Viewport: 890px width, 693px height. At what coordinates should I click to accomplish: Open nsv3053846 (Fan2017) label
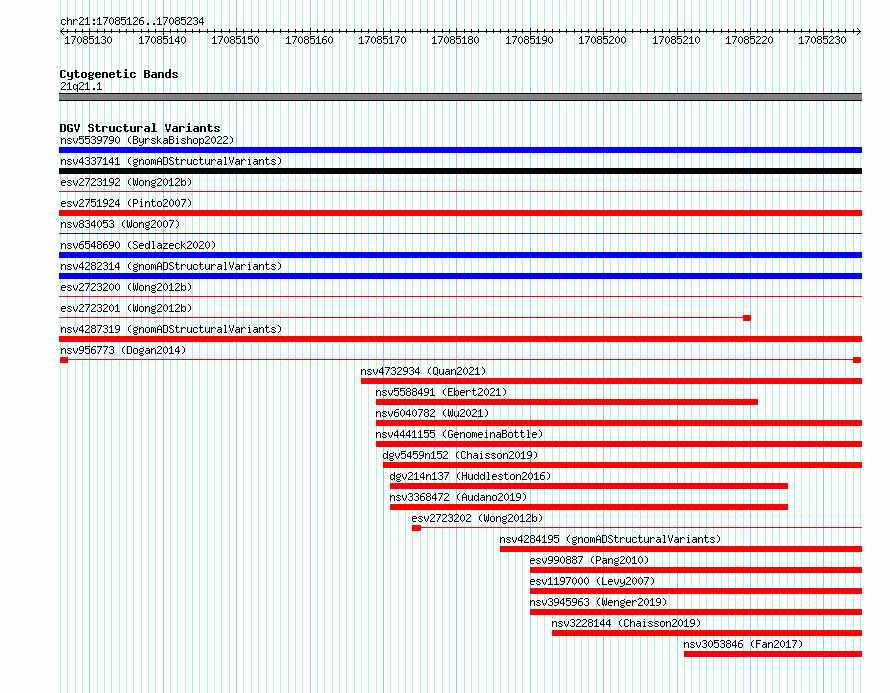tap(743, 644)
